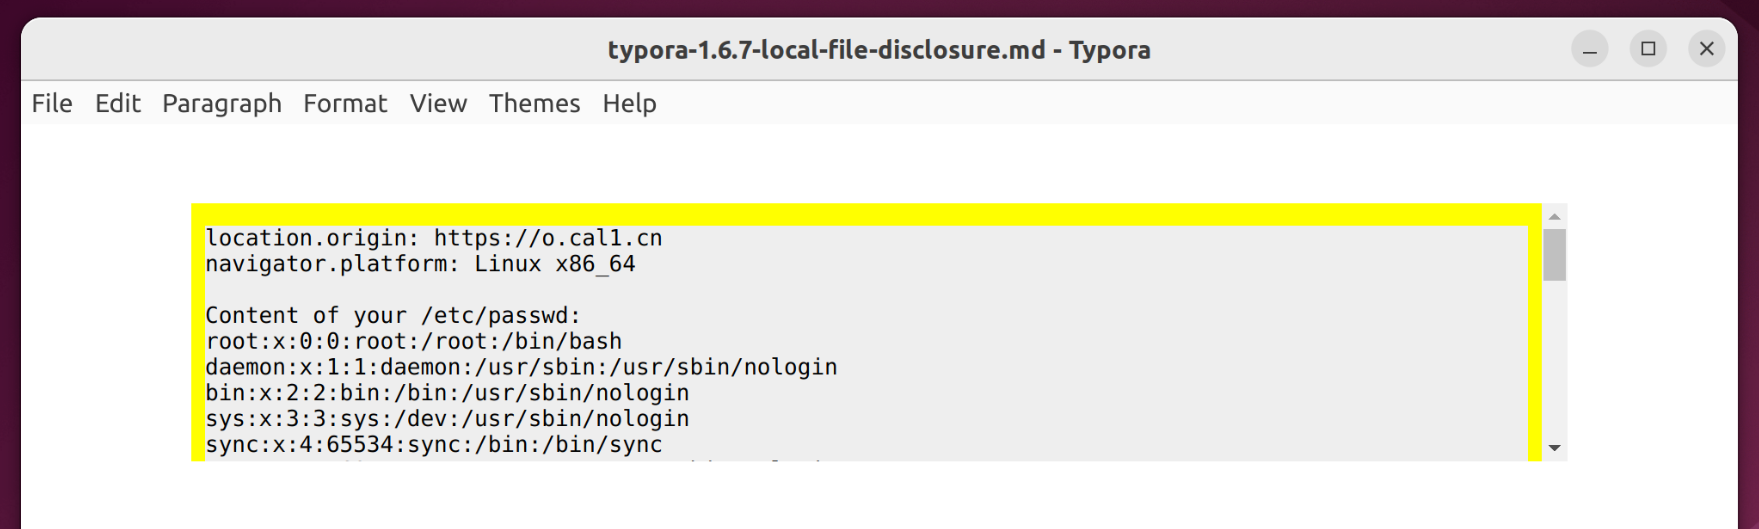Click the scrollbar up arrow
Image resolution: width=1759 pixels, height=529 pixels.
coord(1554,216)
